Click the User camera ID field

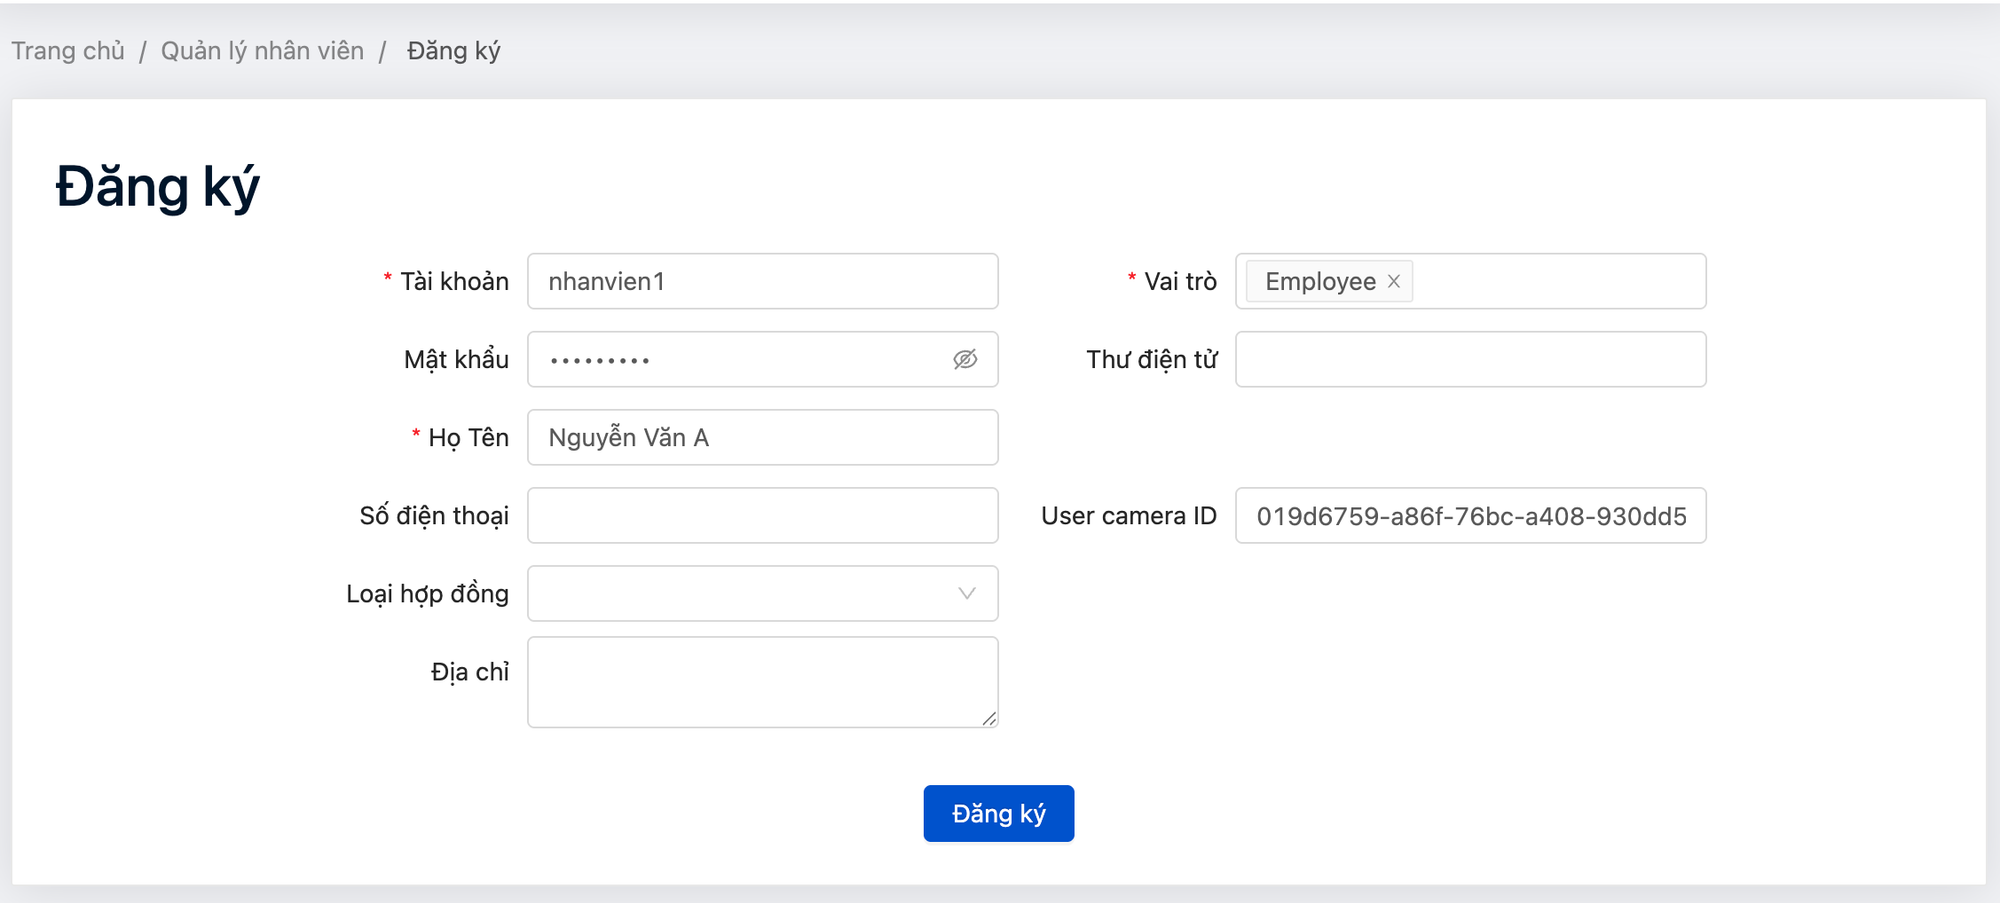(1470, 516)
